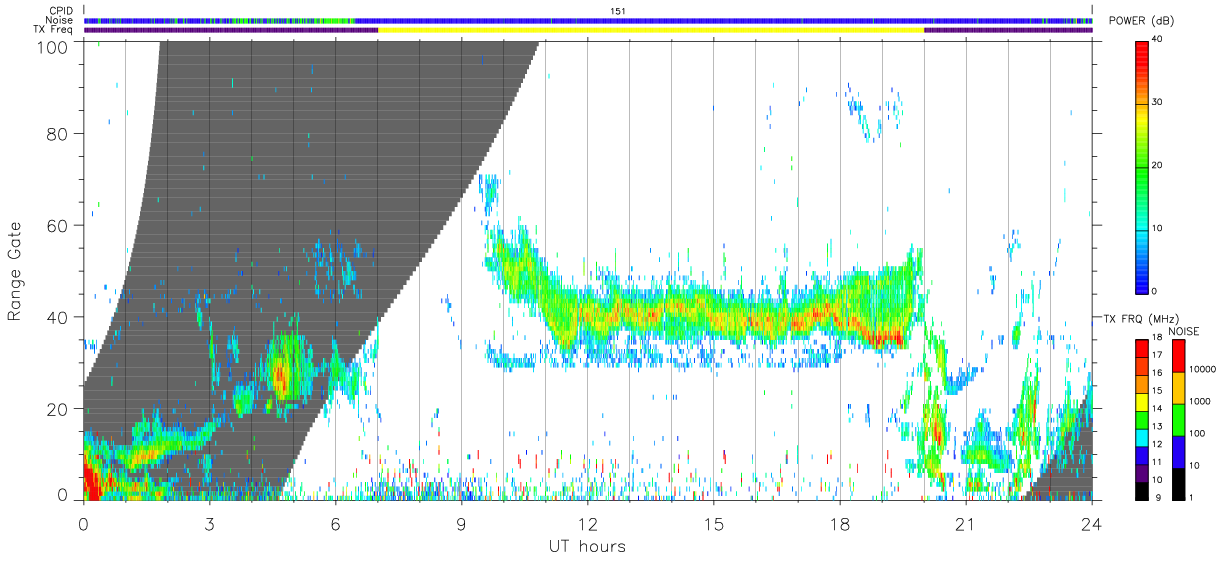The height and width of the screenshot is (567, 1228).
Task: Click the 40 label on POWER colorbar
Action: [1157, 39]
